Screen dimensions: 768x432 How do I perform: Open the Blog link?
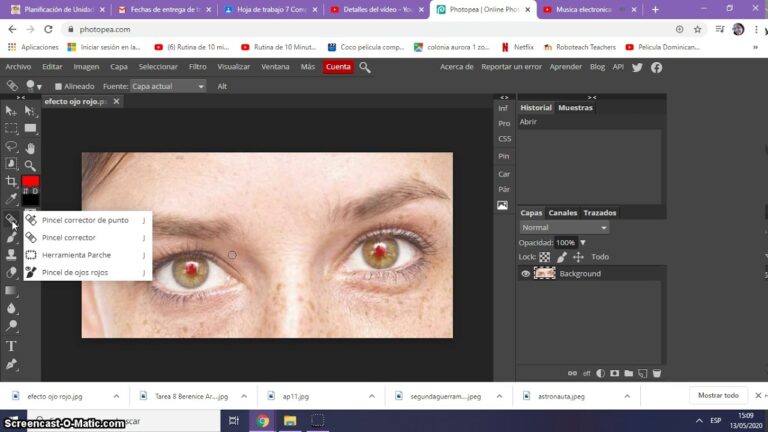pos(597,67)
